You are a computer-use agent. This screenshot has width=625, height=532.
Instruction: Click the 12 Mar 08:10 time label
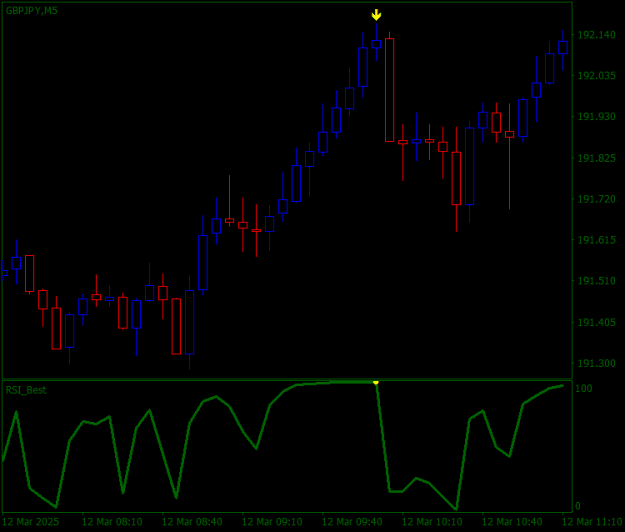pos(112,522)
